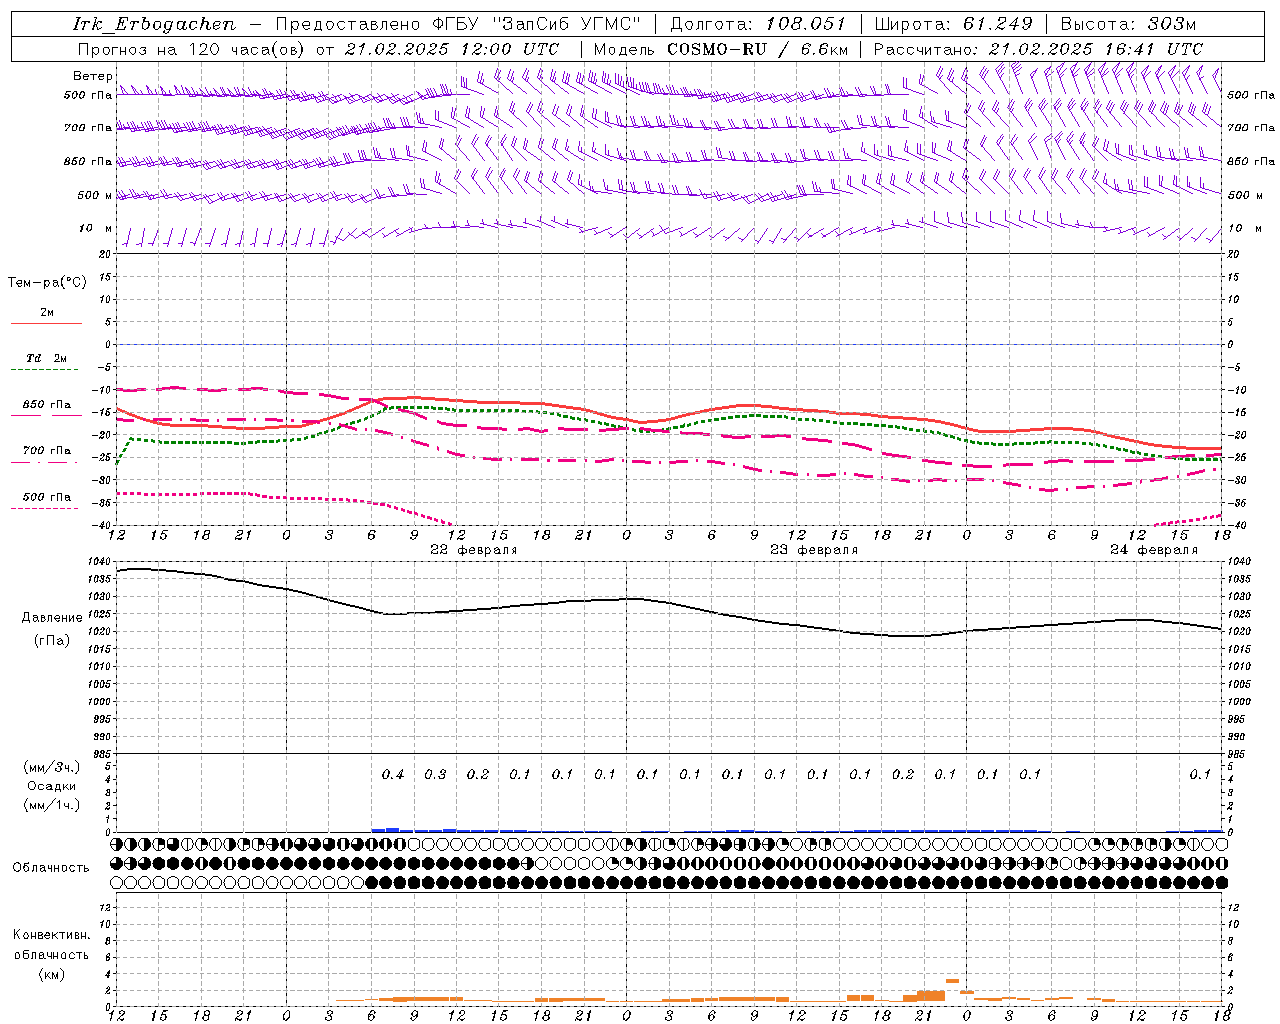Click the "Ветер" wind panel label
This screenshot has height=1024, width=1280.
coord(93,76)
